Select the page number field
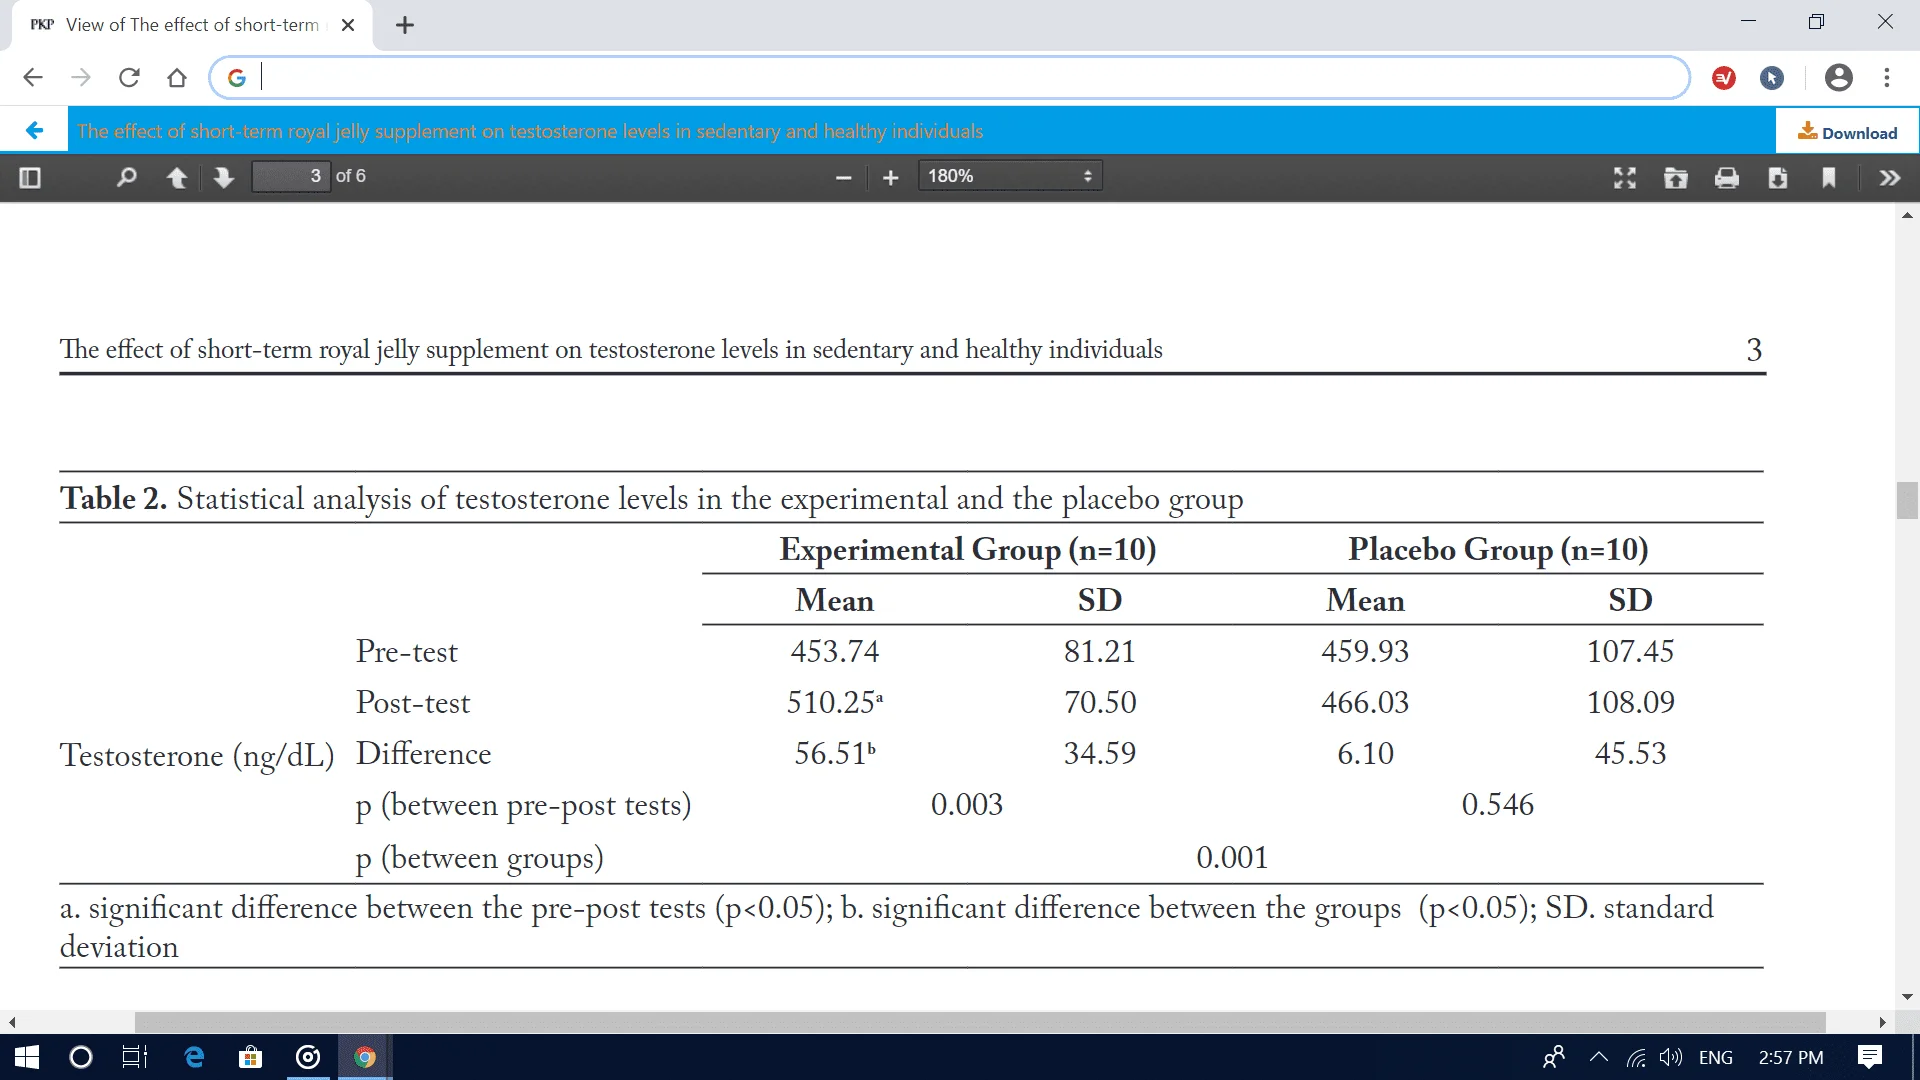Viewport: 1920px width, 1080px height. pyautogui.click(x=291, y=176)
